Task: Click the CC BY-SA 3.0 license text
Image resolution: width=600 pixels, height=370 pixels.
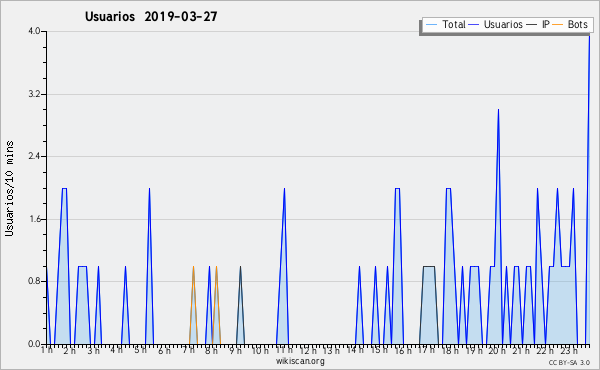Action: (569, 363)
